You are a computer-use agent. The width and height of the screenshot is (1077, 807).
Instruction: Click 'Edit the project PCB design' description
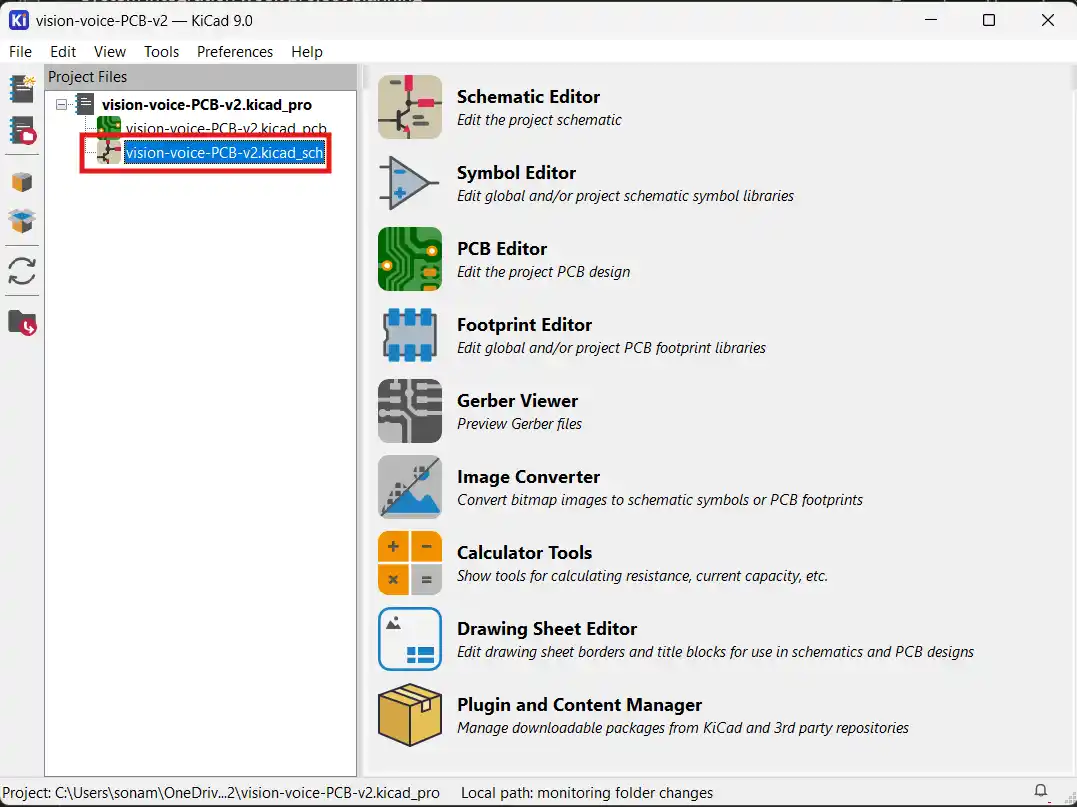pos(543,272)
